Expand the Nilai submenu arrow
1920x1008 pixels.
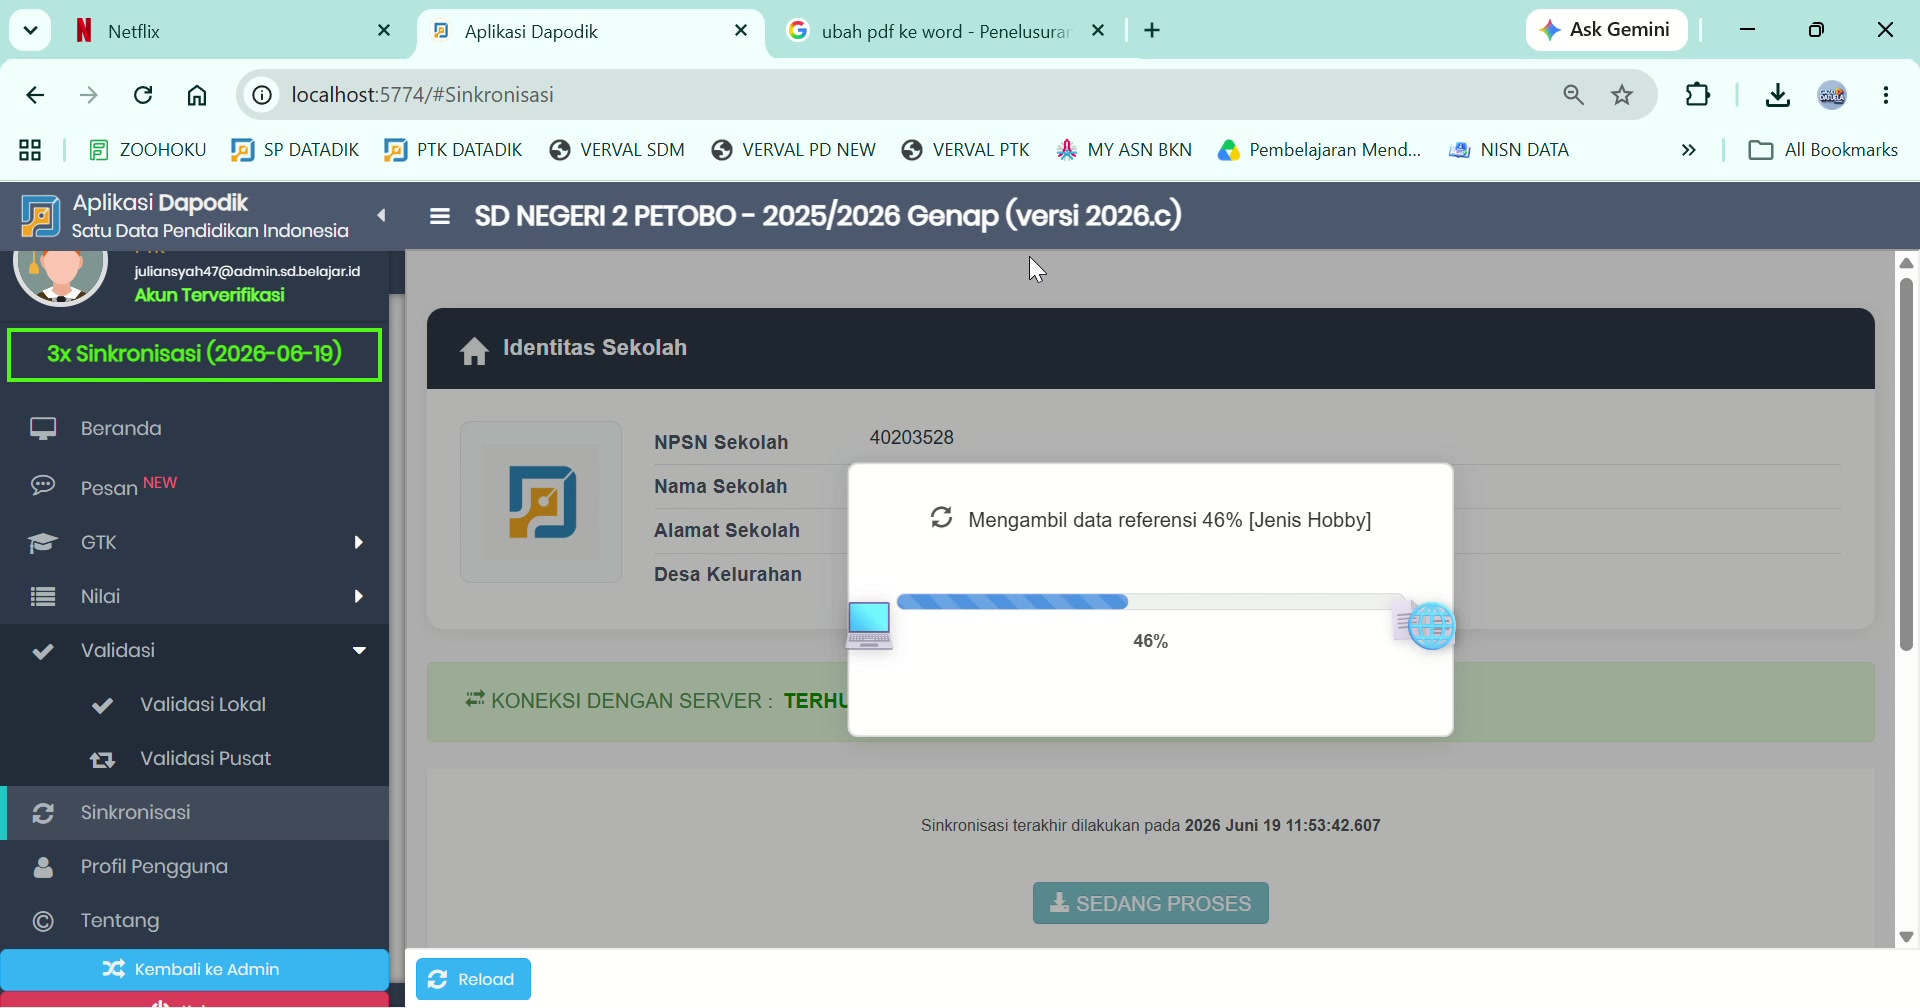point(358,597)
